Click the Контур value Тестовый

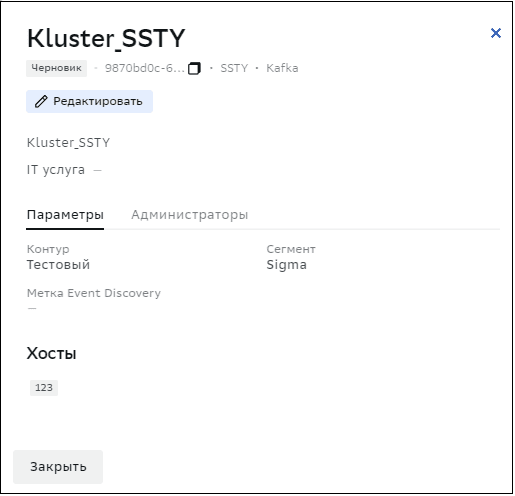(58, 265)
